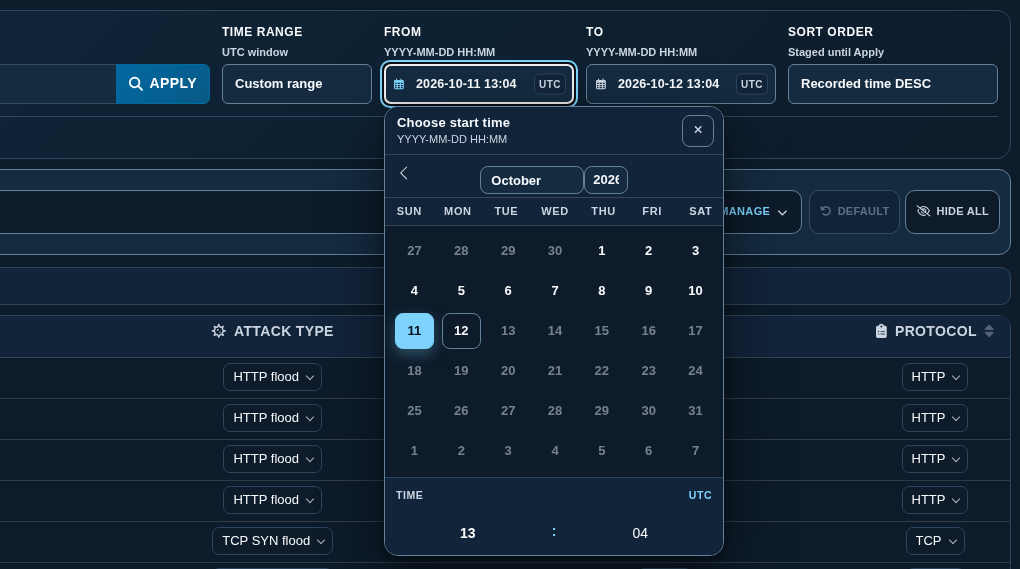The image size is (1020, 569).
Task: Click the search icon on the Apply button
Action: coord(135,84)
